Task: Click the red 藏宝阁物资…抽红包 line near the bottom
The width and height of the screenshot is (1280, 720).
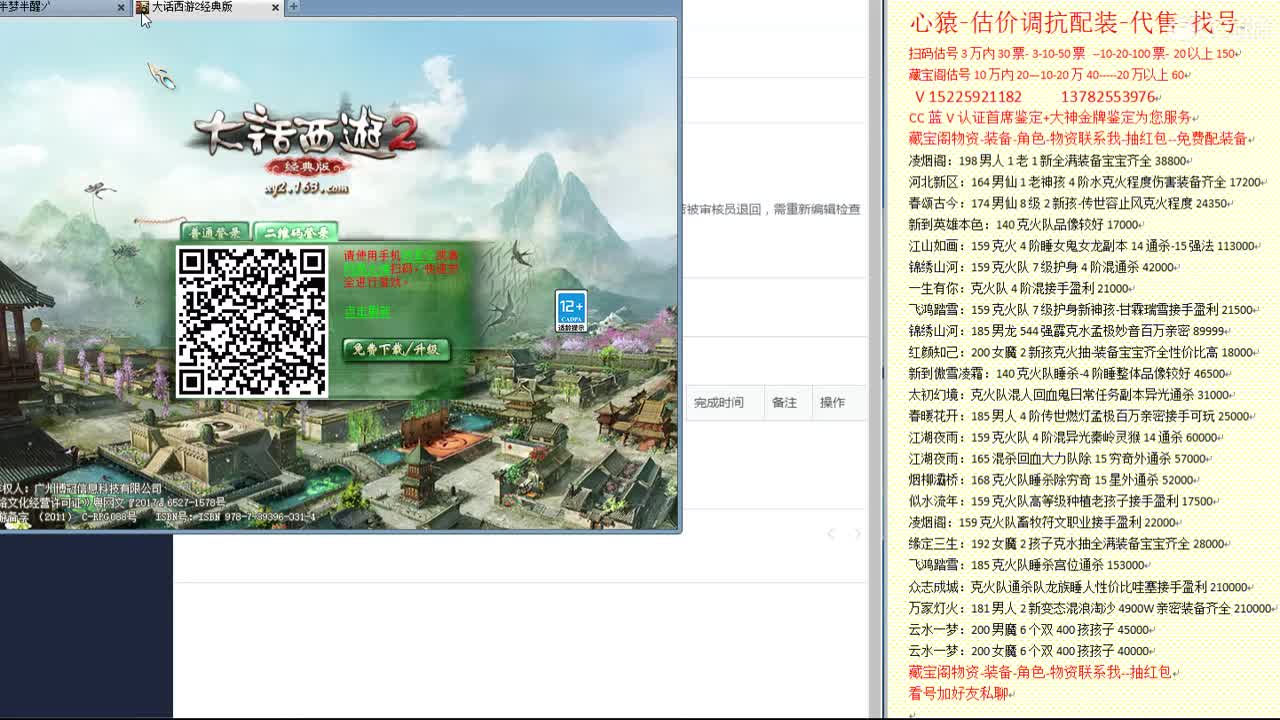Action: (x=1043, y=672)
